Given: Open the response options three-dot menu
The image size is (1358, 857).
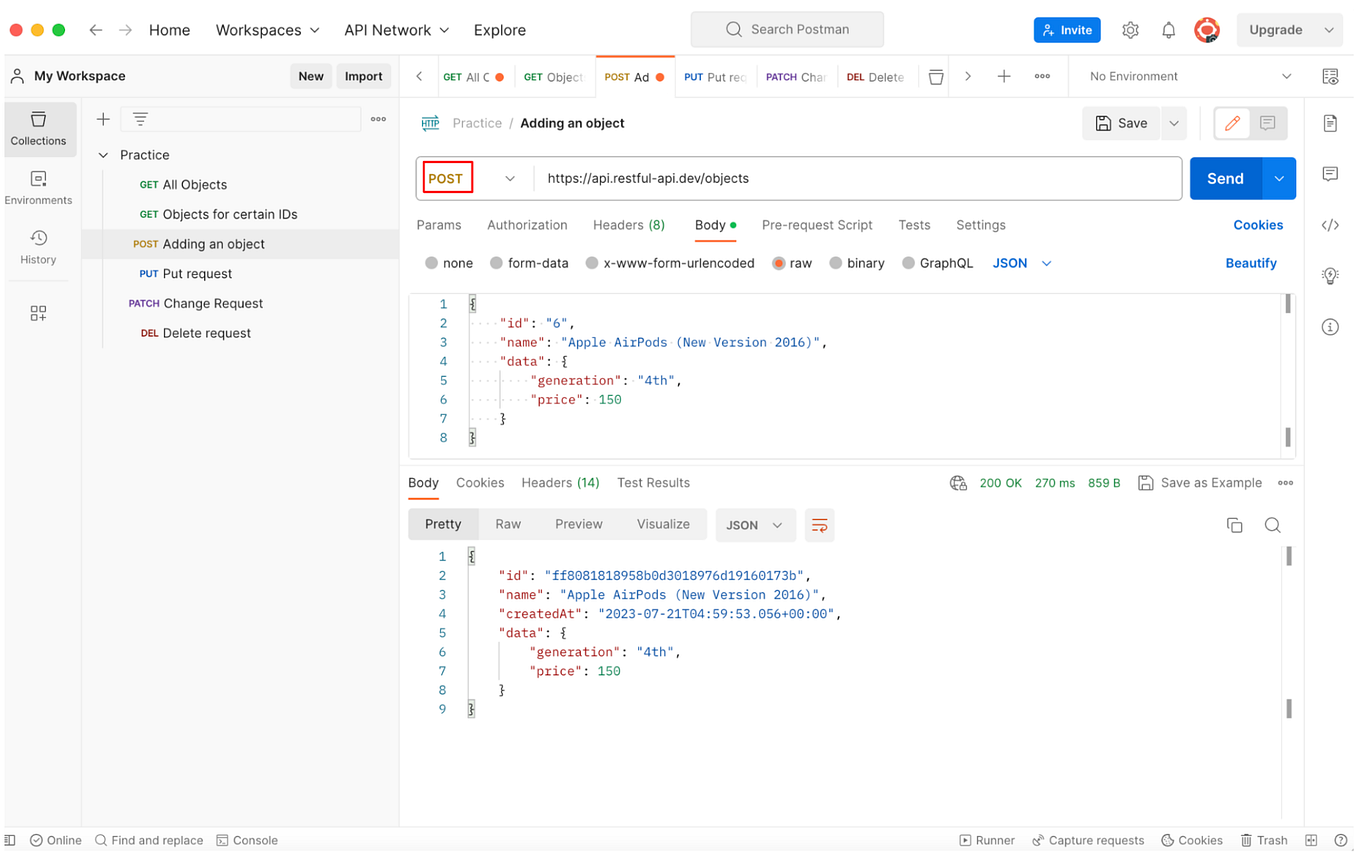Looking at the screenshot, I should click(1286, 483).
